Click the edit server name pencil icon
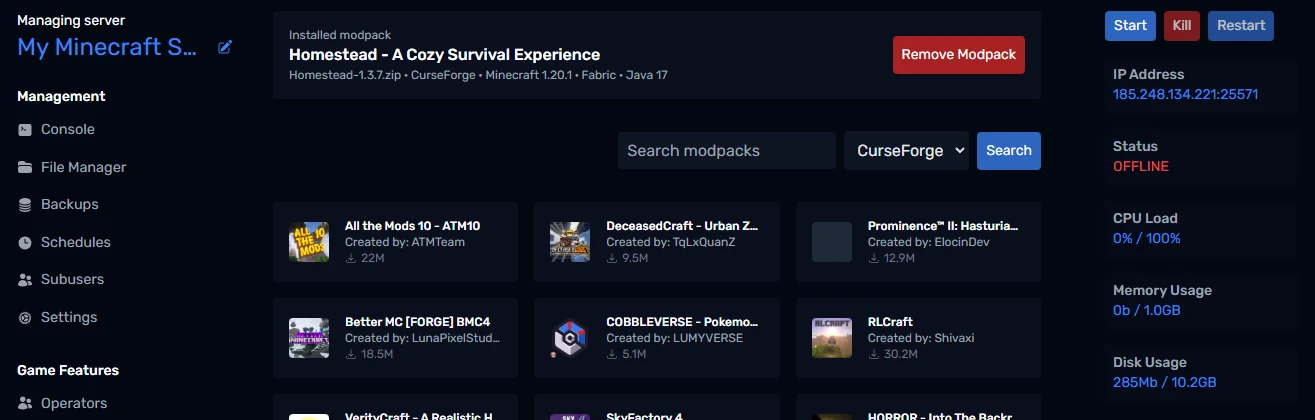 pos(225,47)
